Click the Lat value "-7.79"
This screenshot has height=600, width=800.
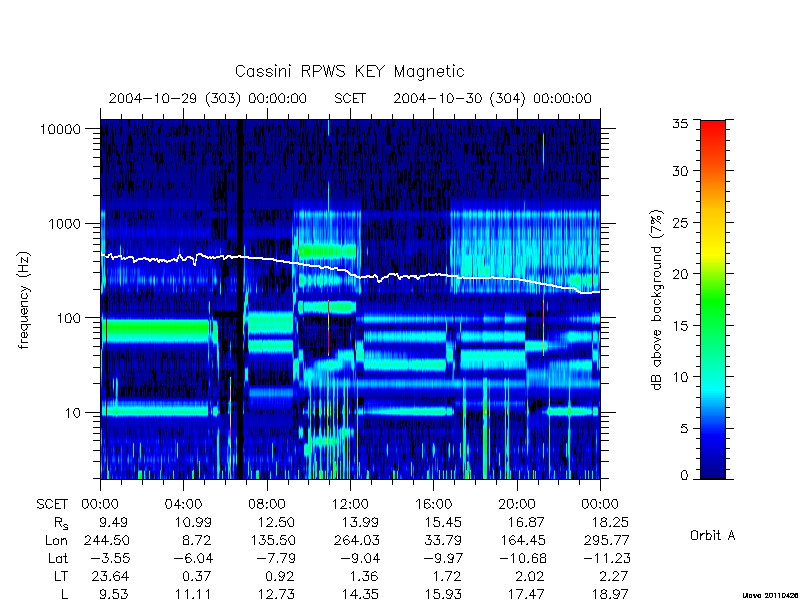pos(276,559)
